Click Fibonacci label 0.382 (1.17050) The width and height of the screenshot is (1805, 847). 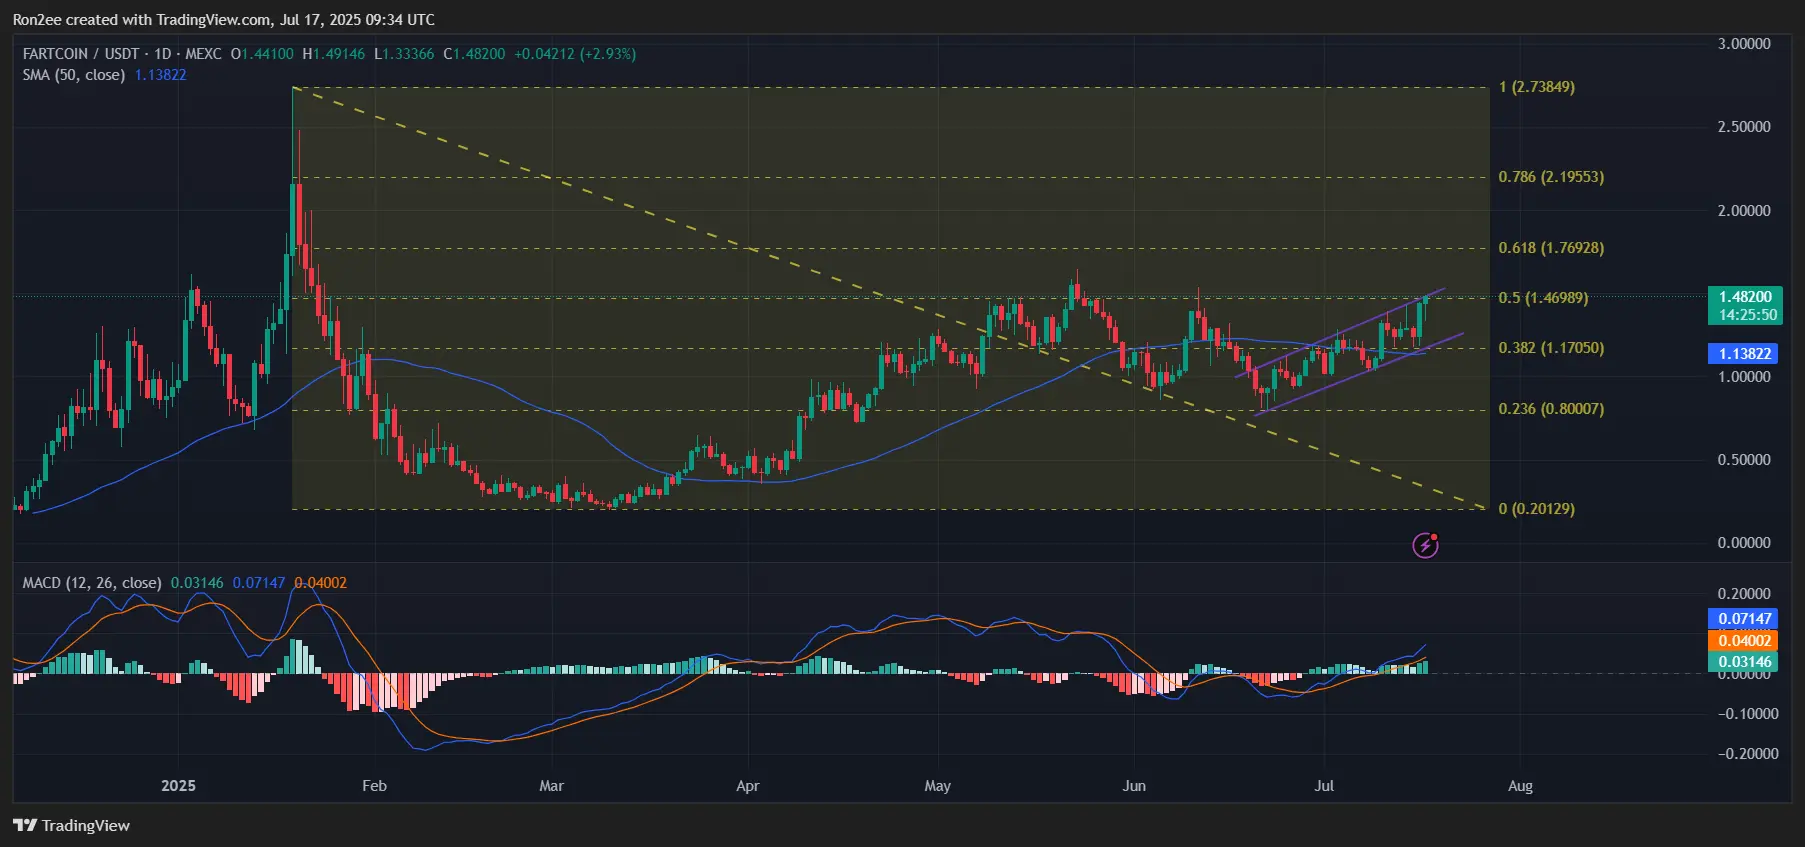(x=1551, y=348)
